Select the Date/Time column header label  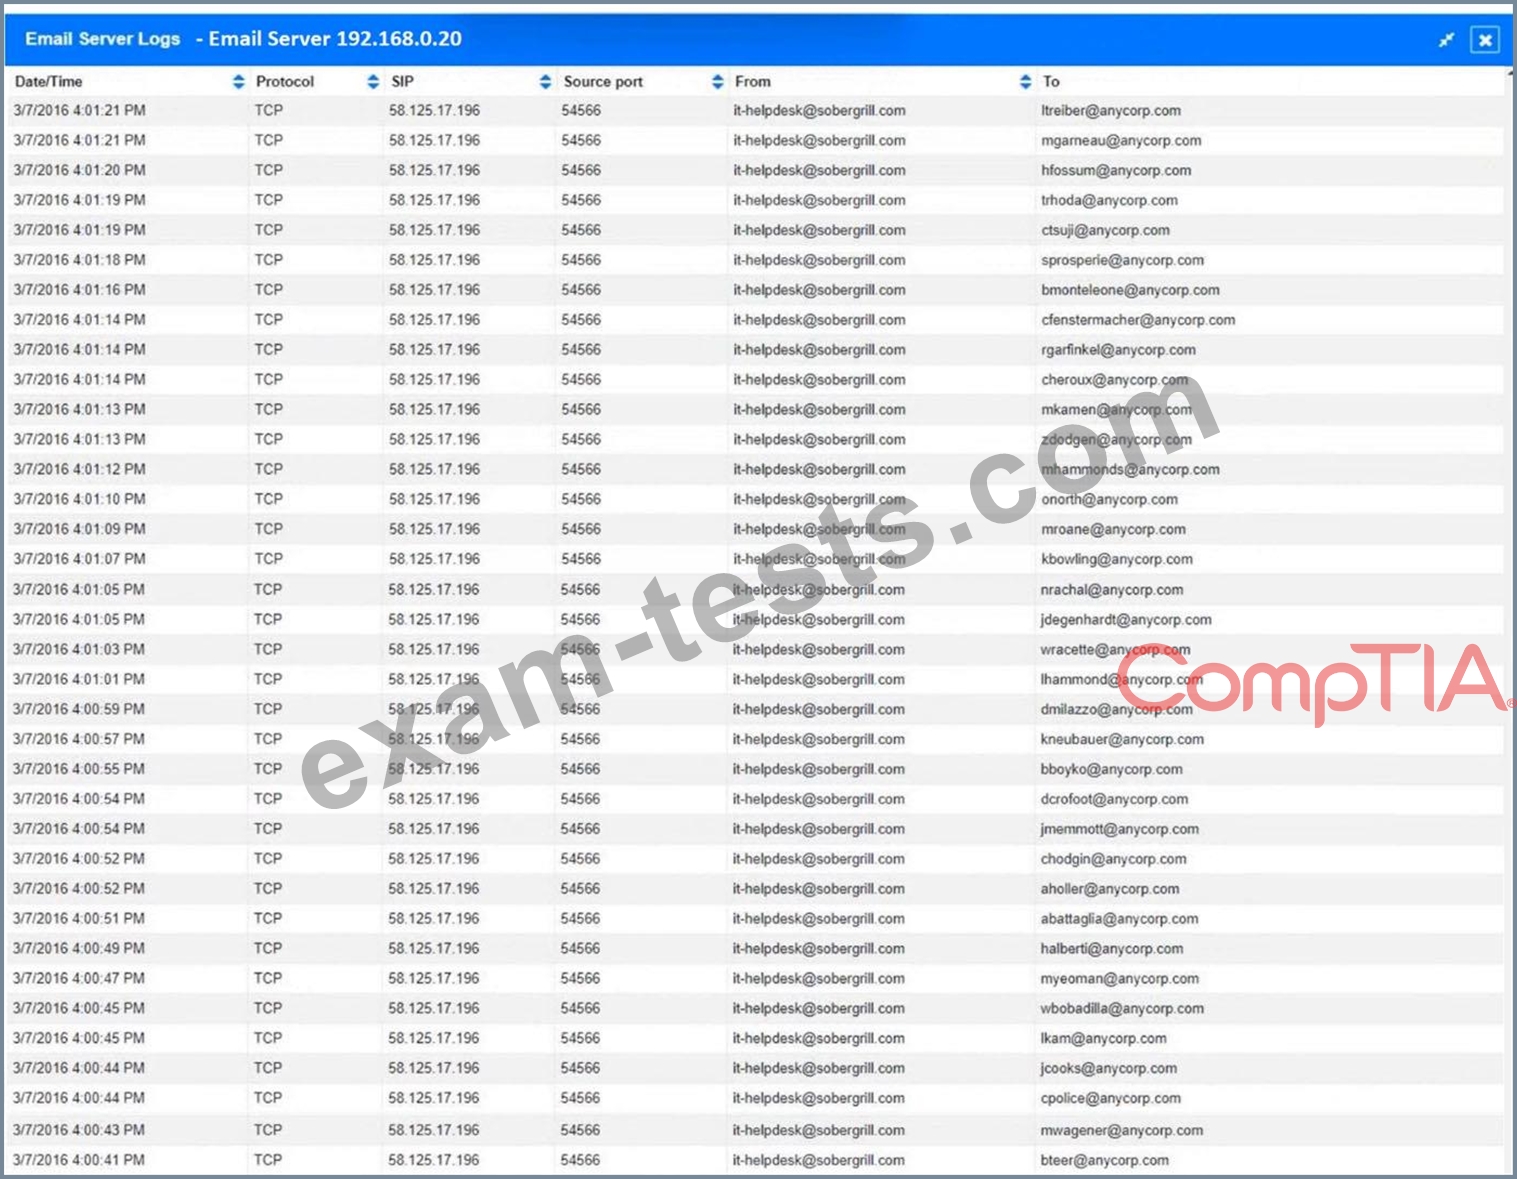tap(49, 82)
